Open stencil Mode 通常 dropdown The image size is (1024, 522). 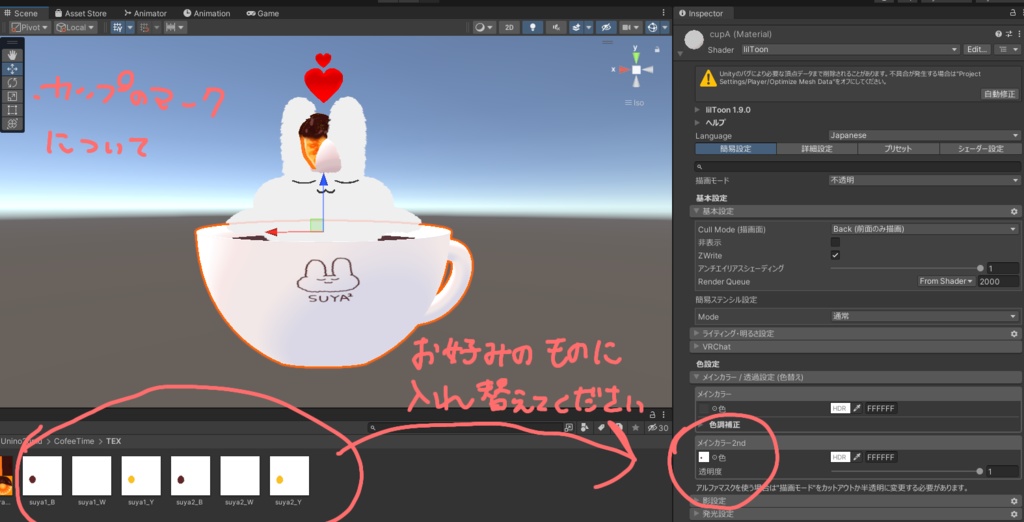[x=924, y=317]
